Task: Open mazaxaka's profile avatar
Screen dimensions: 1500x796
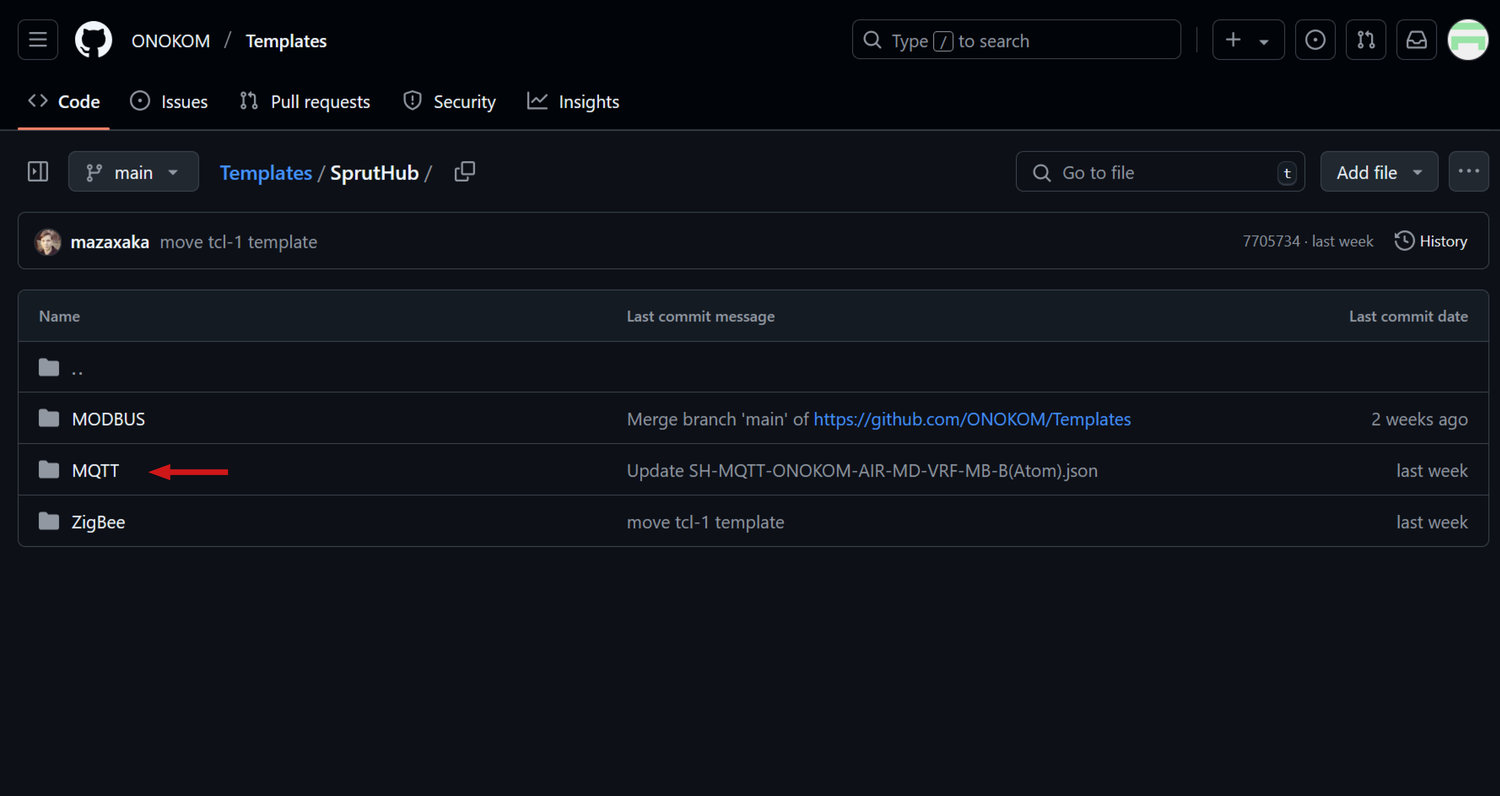Action: (48, 241)
